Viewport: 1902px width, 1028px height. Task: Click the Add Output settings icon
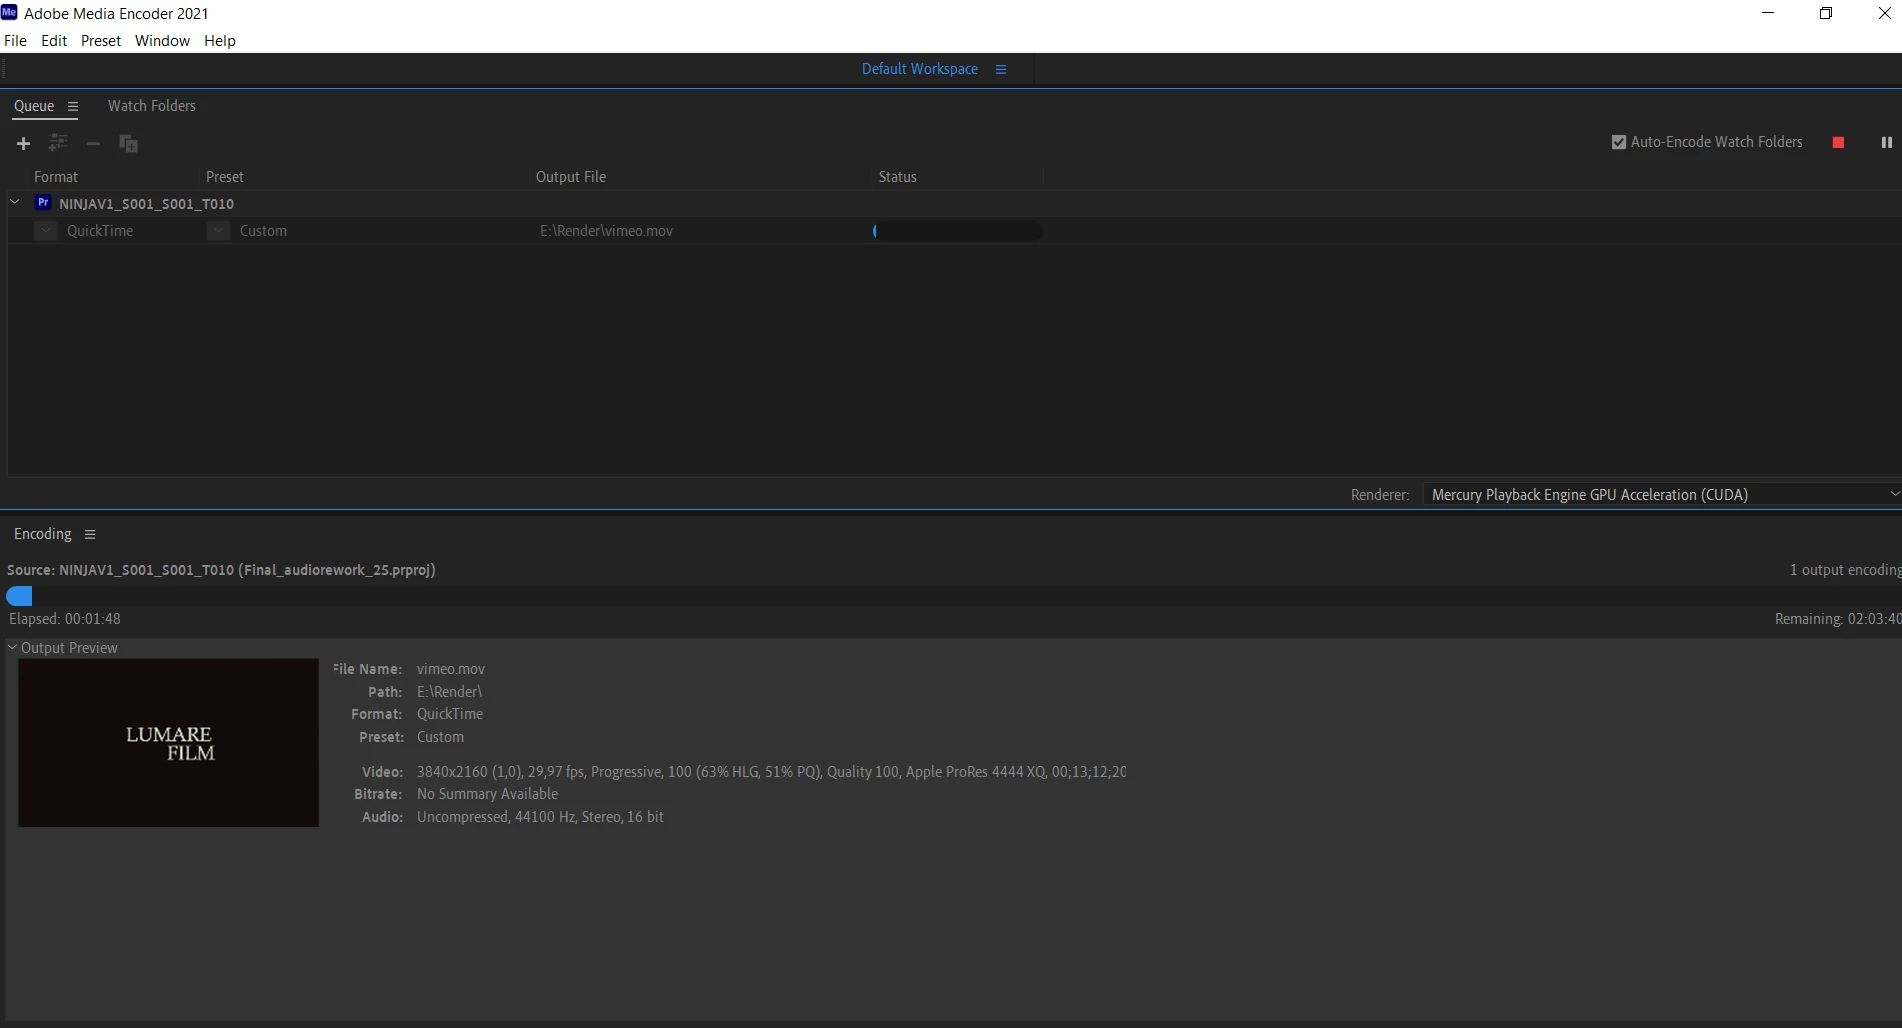(58, 143)
